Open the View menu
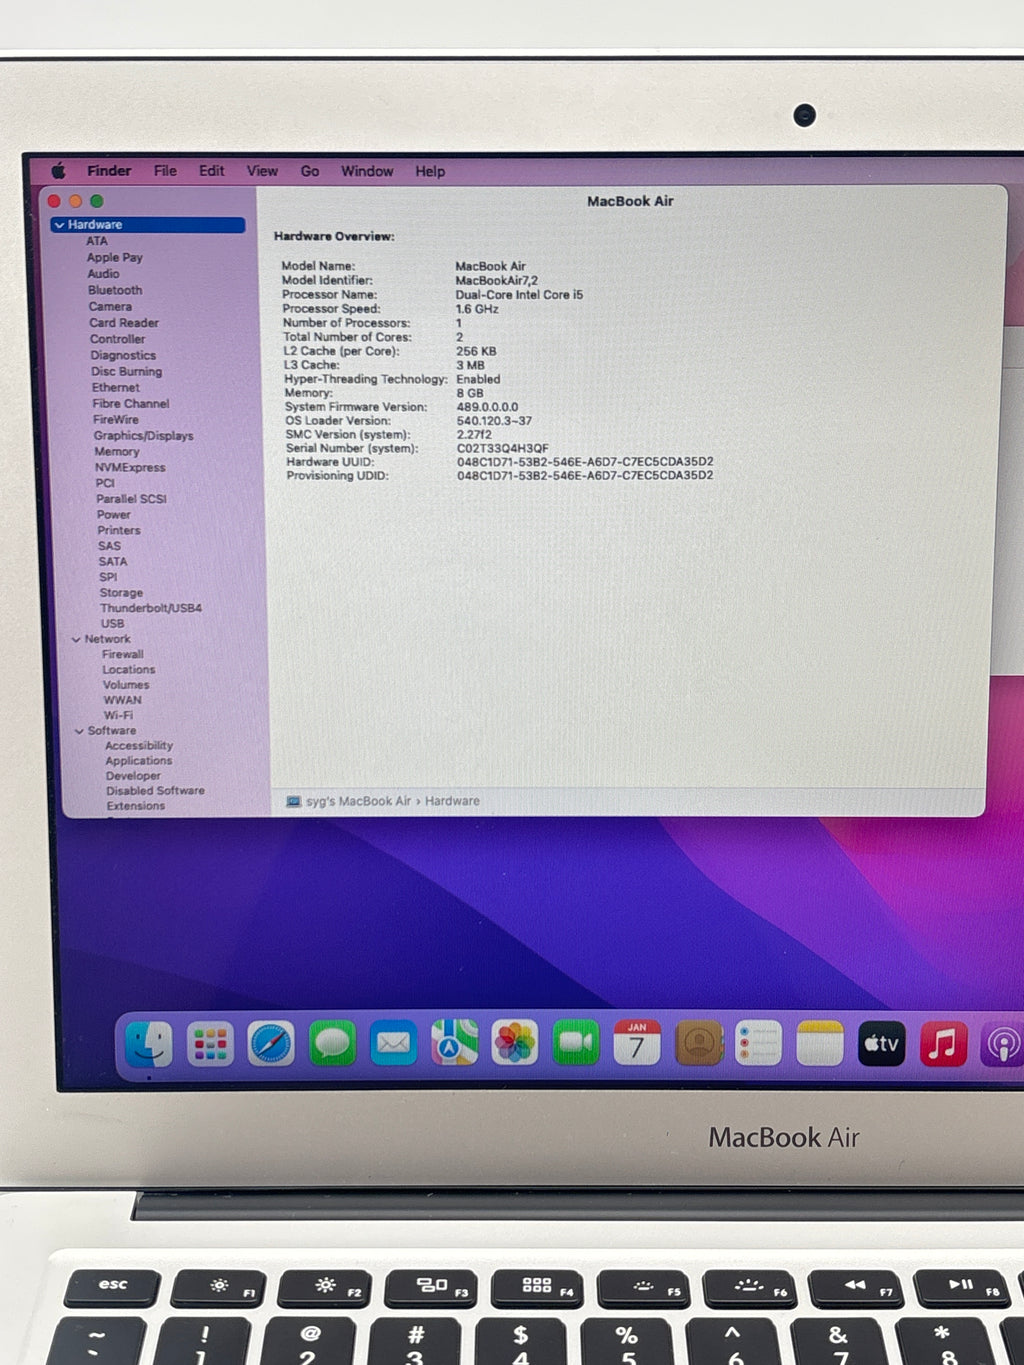The image size is (1024, 1365). [x=262, y=171]
